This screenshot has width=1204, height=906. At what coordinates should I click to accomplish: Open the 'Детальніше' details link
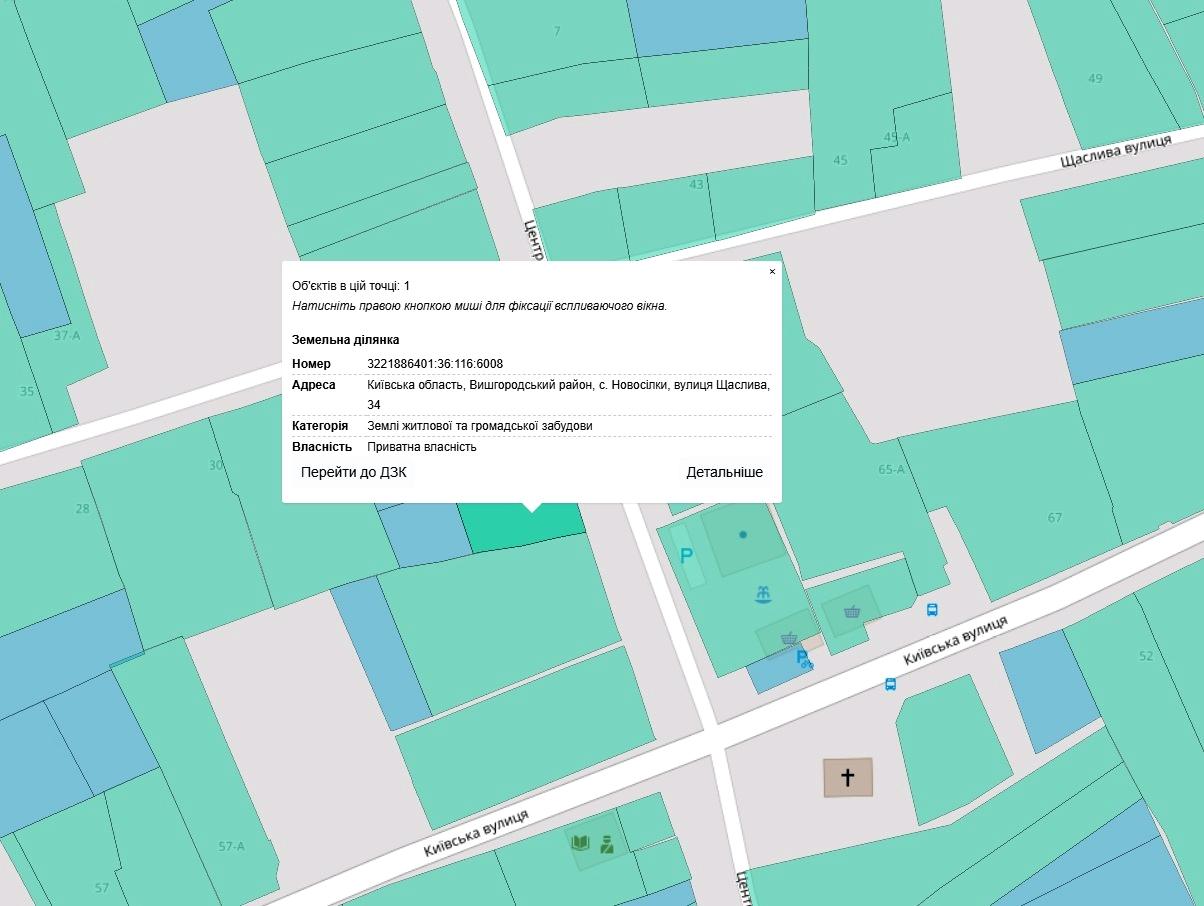pyautogui.click(x=724, y=472)
